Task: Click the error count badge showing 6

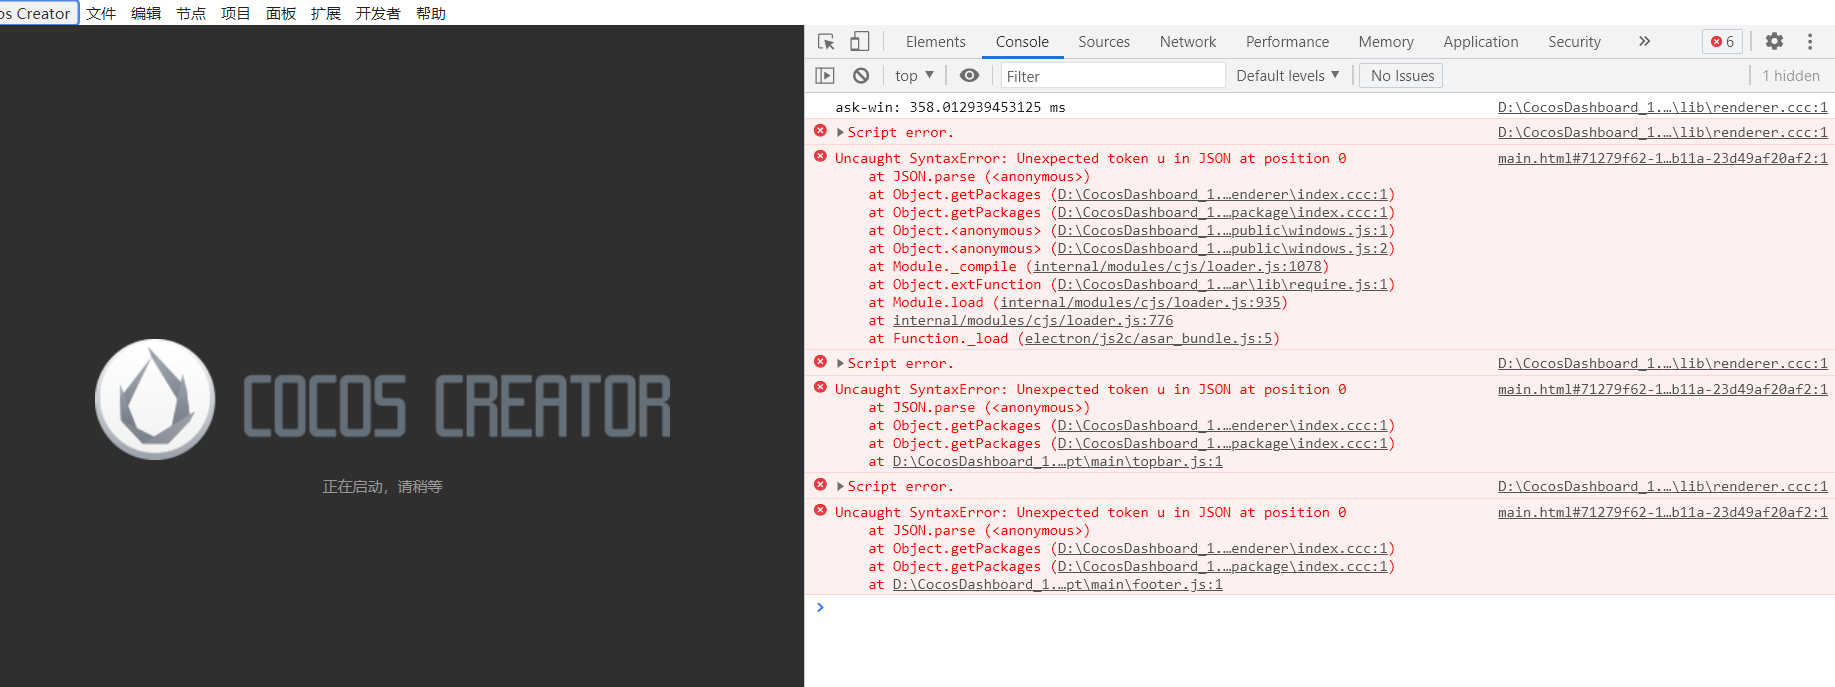Action: [1723, 41]
